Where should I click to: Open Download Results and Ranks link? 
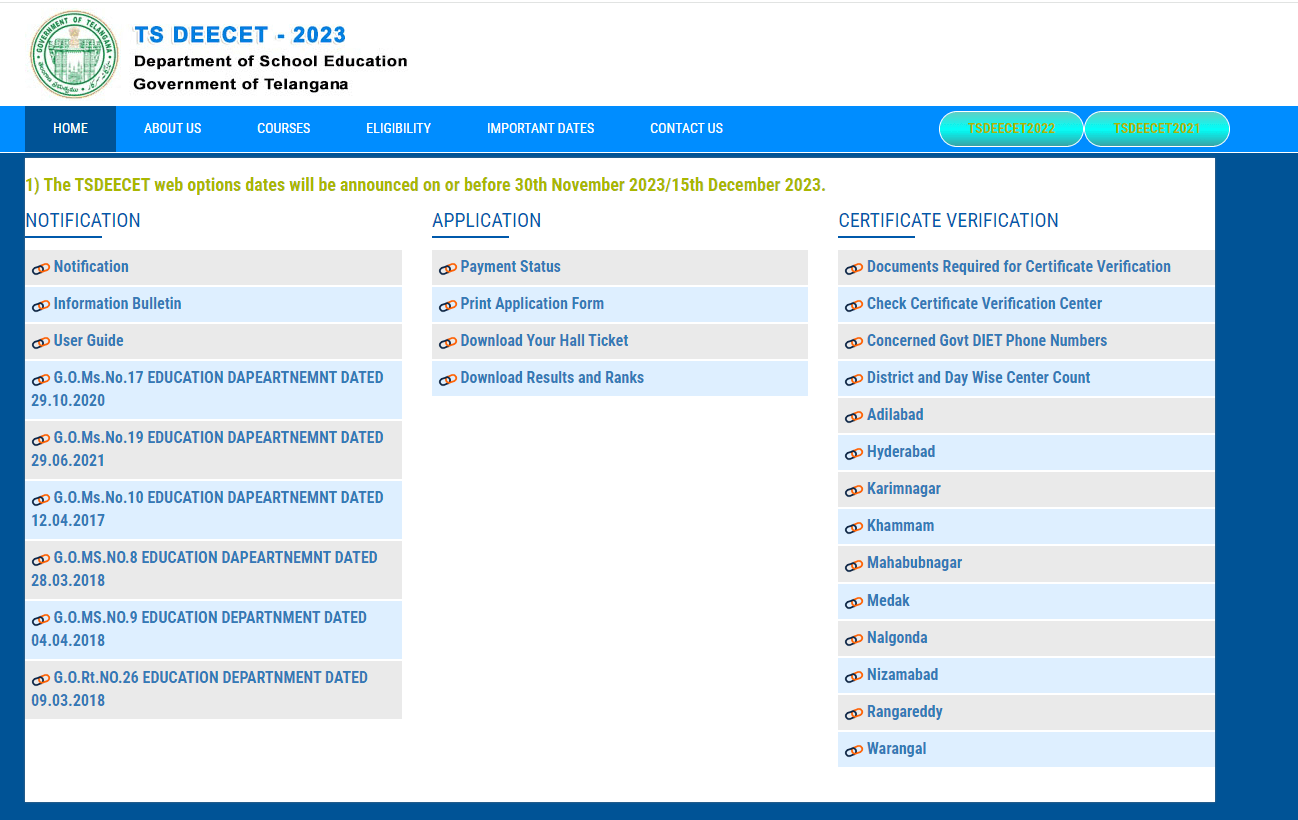552,378
